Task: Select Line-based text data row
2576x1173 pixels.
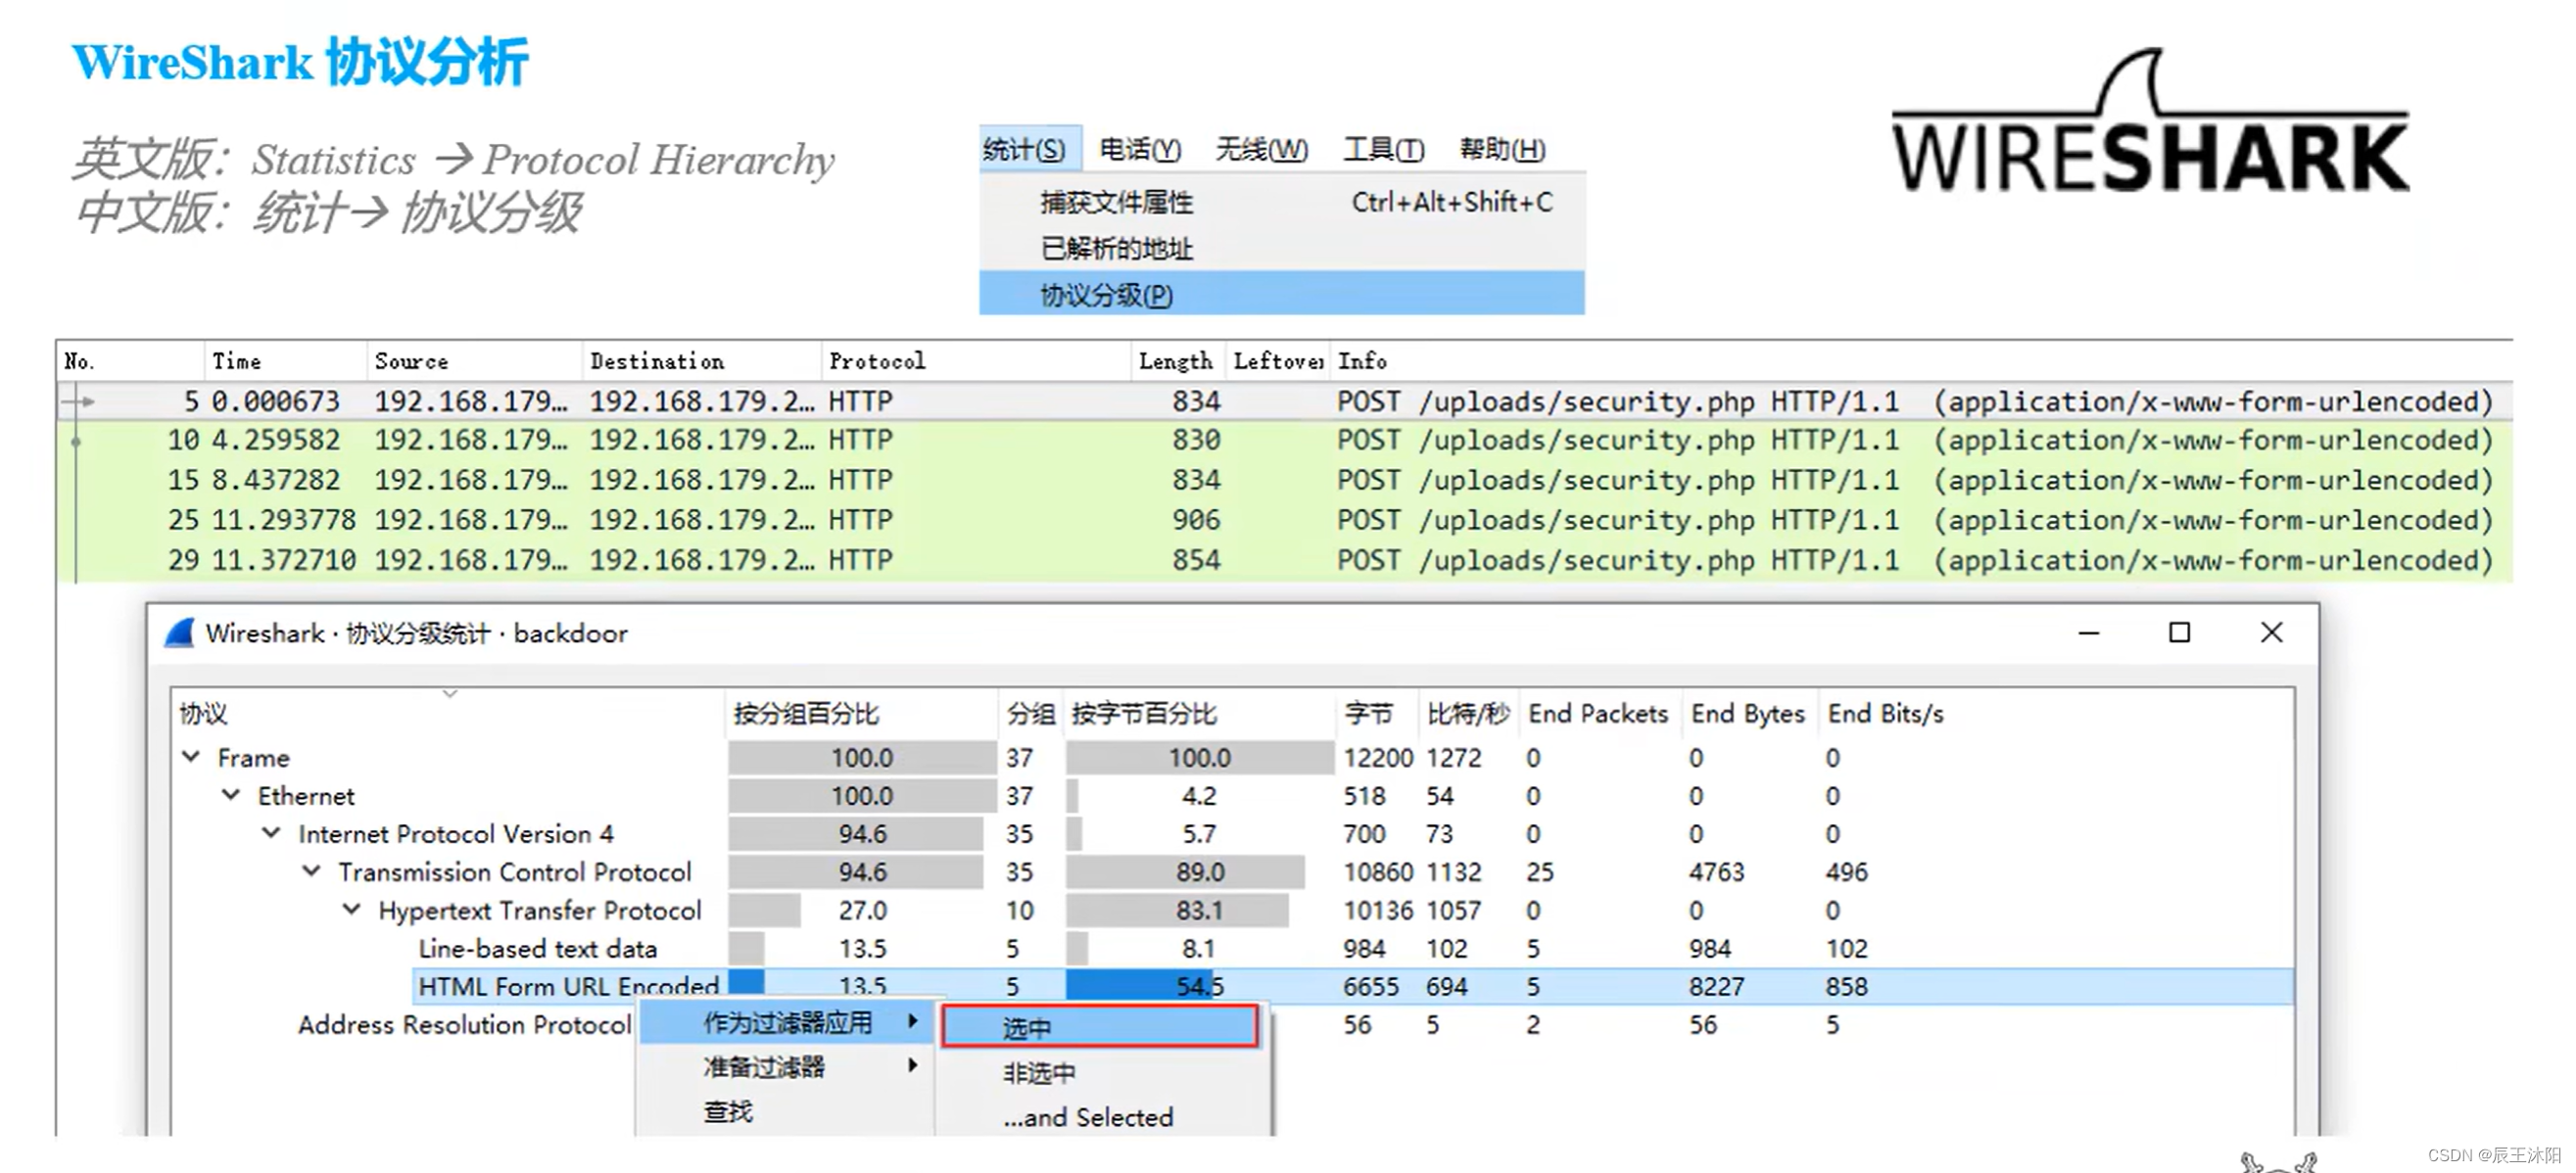Action: (x=1232, y=948)
